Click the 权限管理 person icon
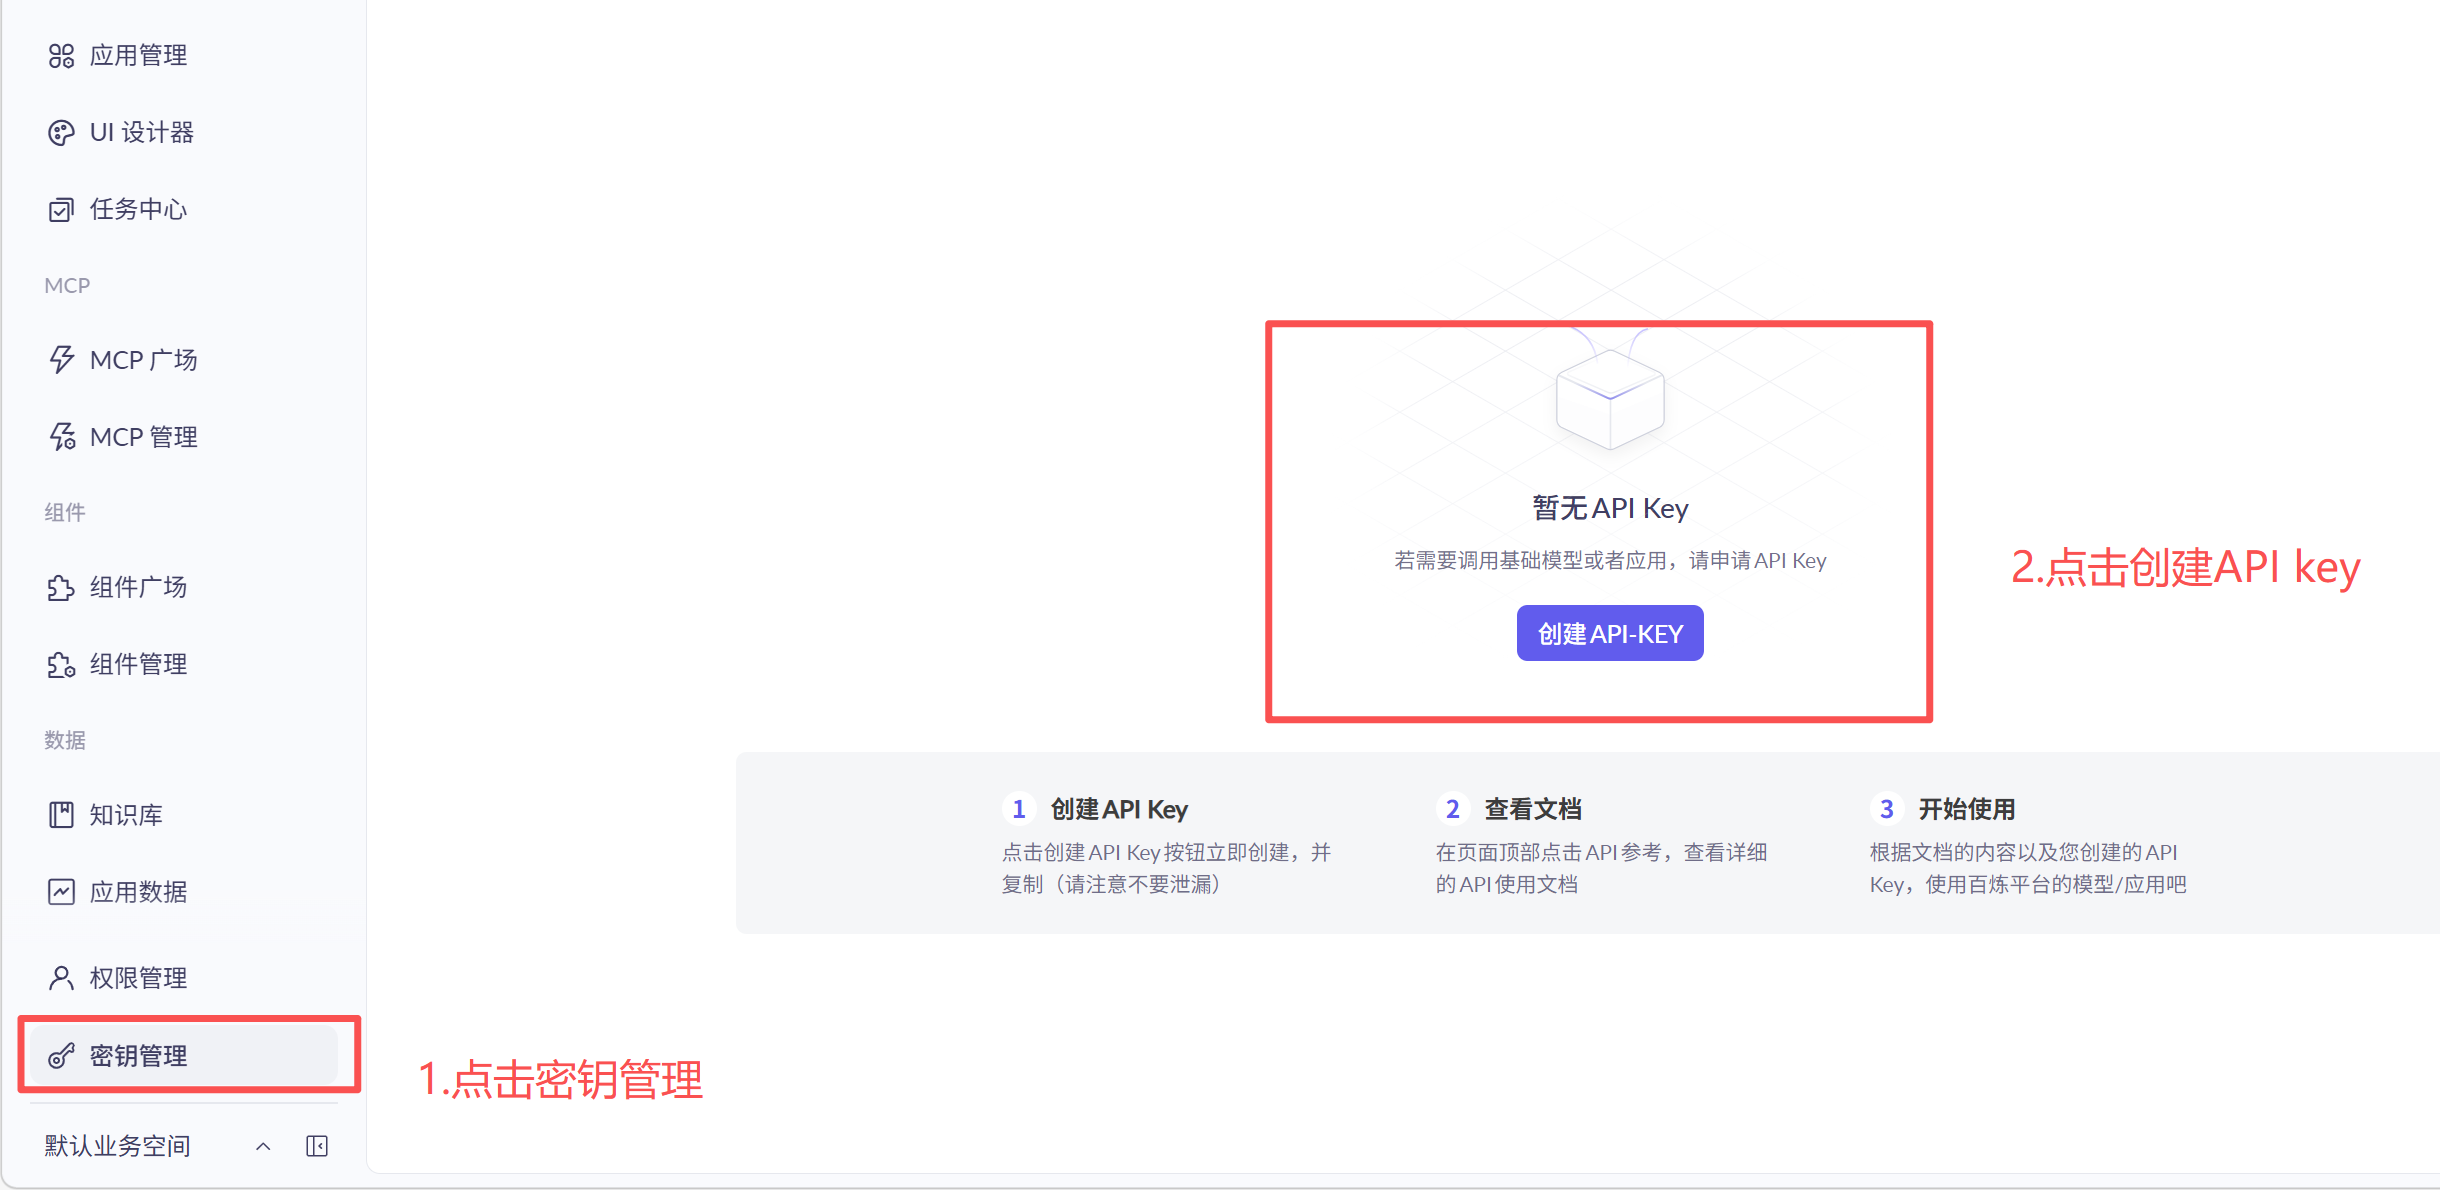2440x1190 pixels. click(x=61, y=978)
